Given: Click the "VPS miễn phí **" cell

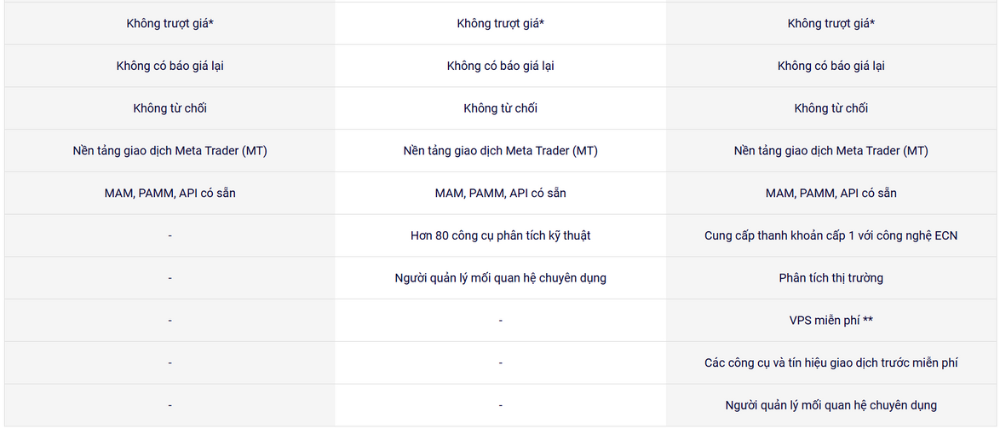Looking at the screenshot, I should tap(830, 321).
